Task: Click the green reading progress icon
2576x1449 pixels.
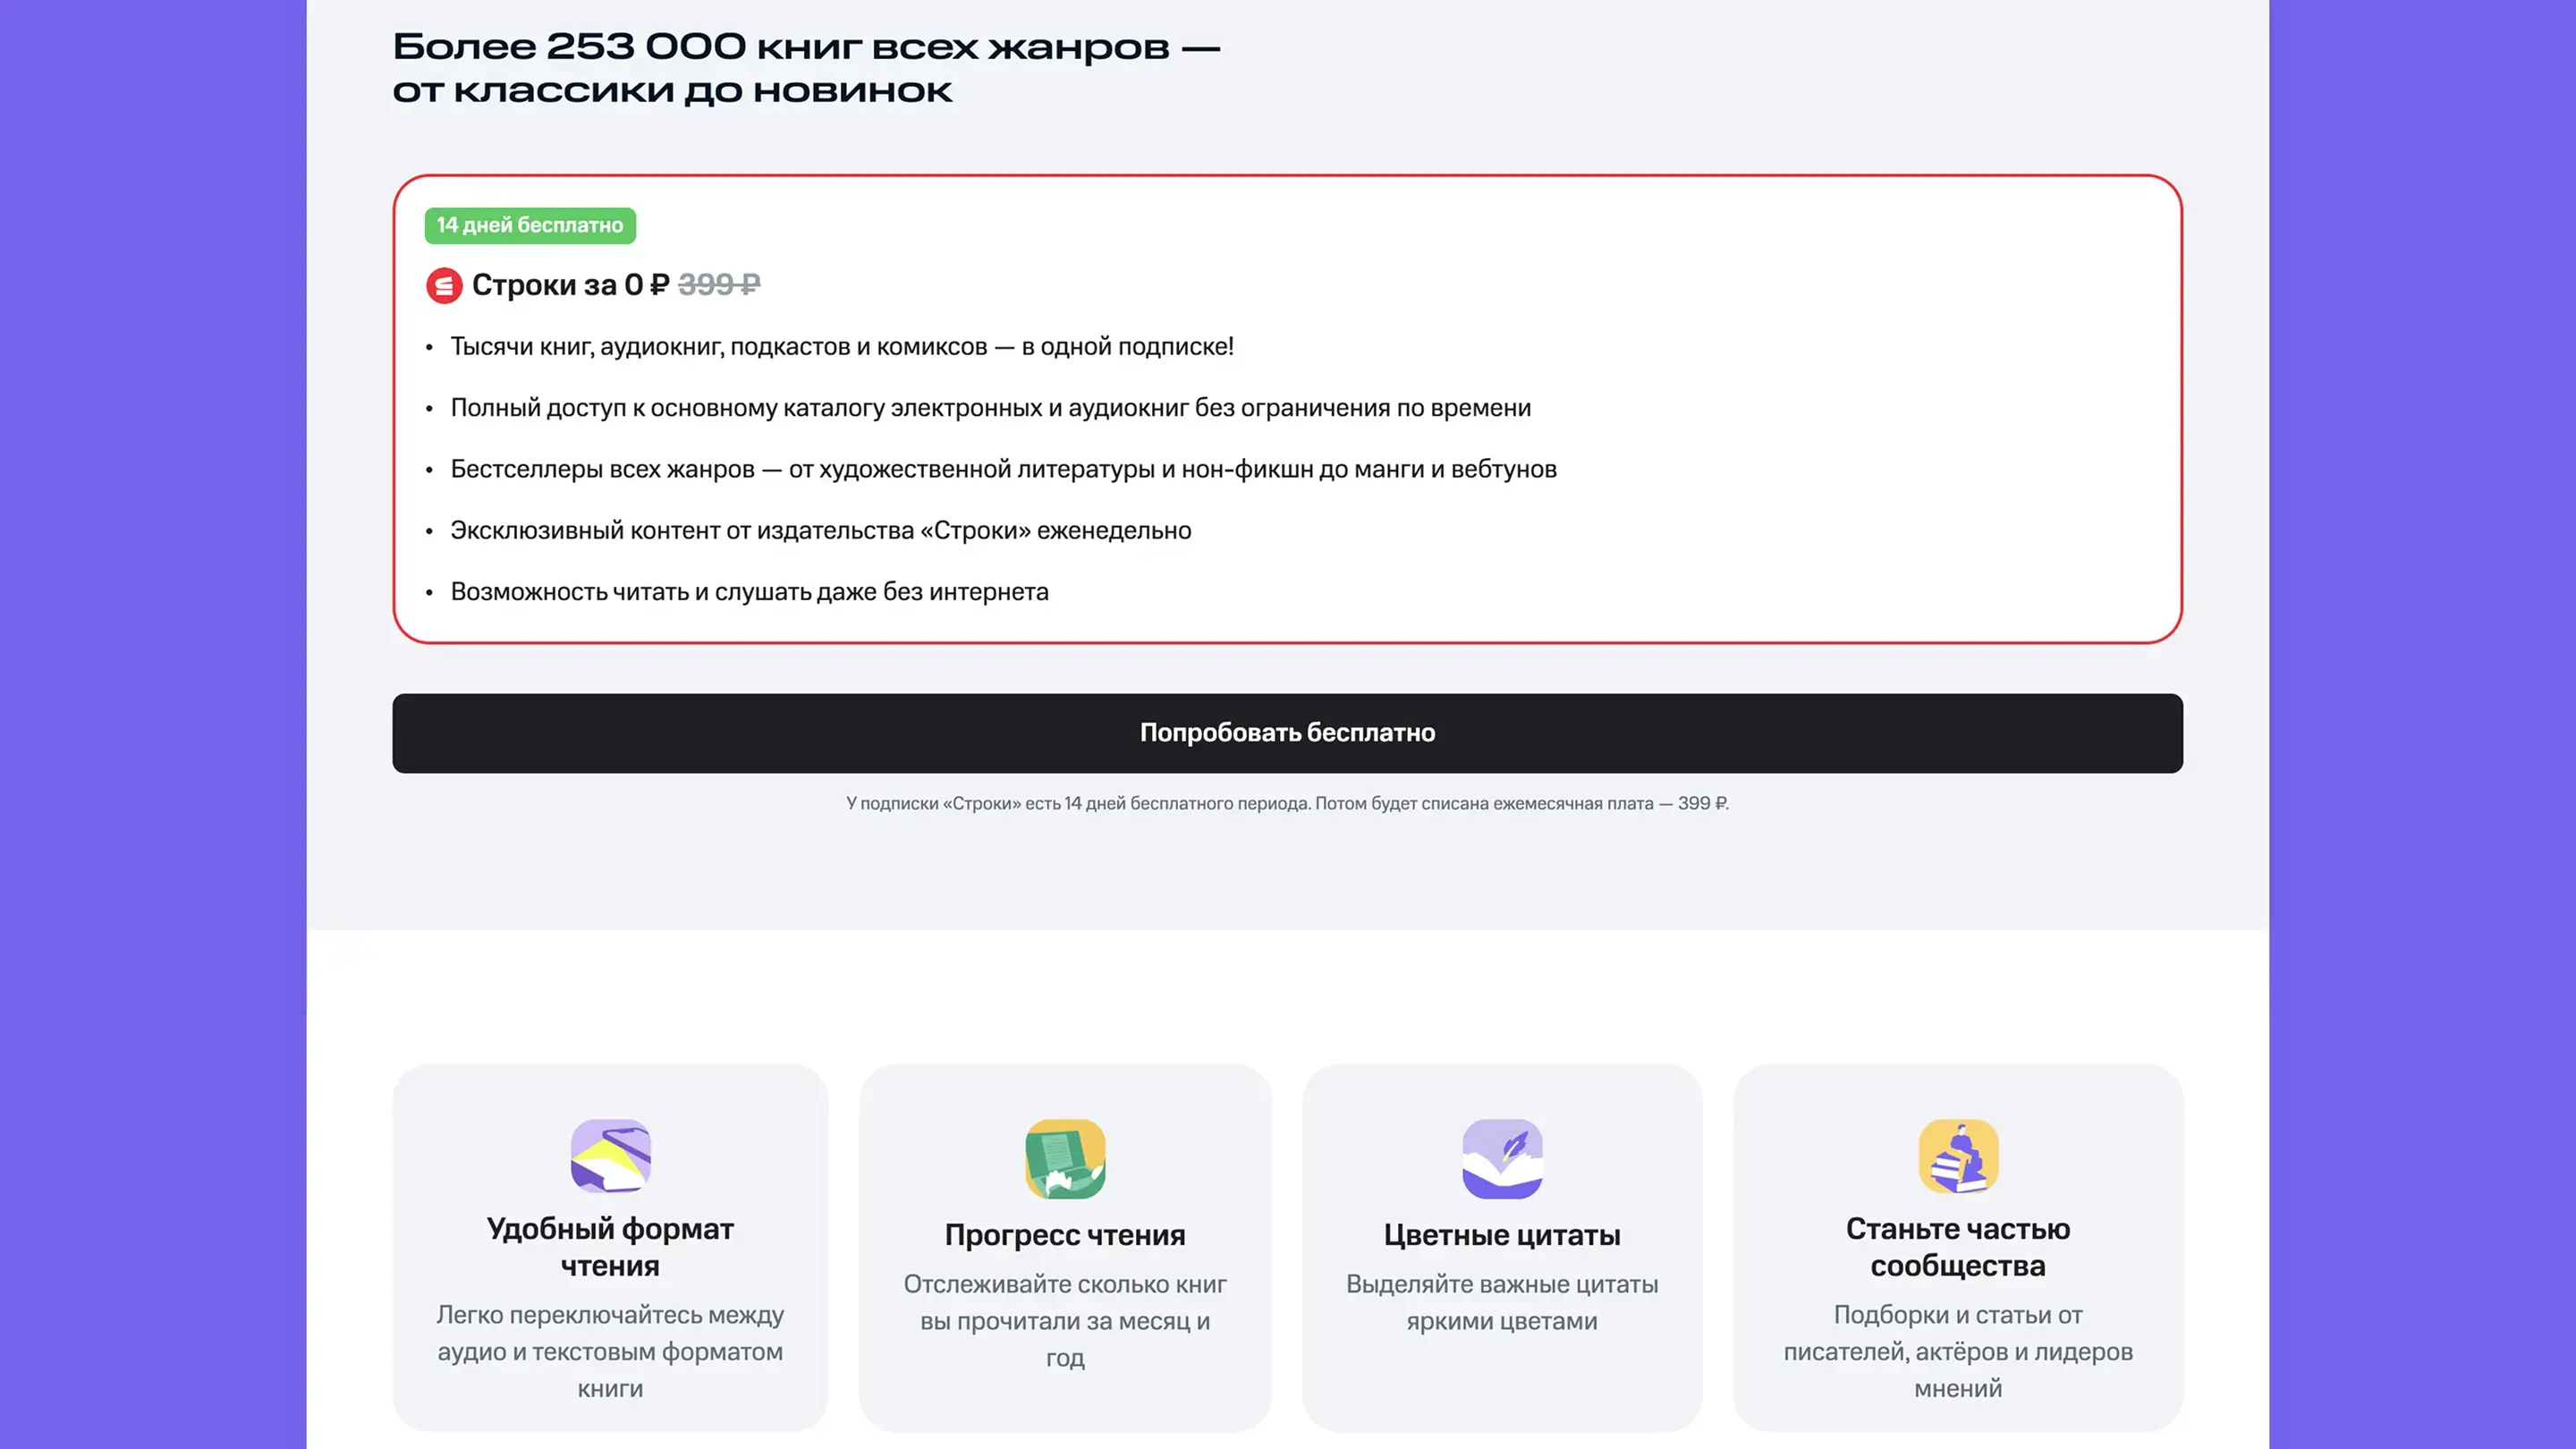Action: [1065, 1158]
